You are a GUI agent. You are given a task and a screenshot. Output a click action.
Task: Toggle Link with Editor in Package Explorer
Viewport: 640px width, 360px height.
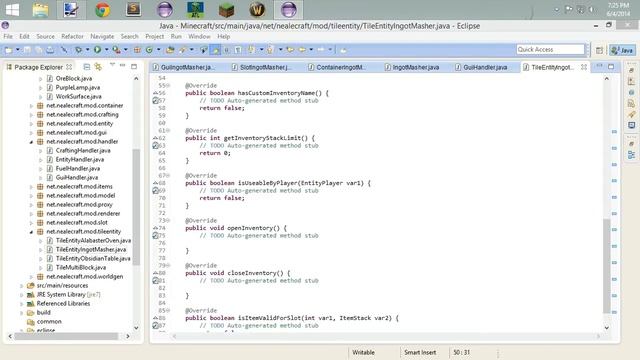(98, 67)
